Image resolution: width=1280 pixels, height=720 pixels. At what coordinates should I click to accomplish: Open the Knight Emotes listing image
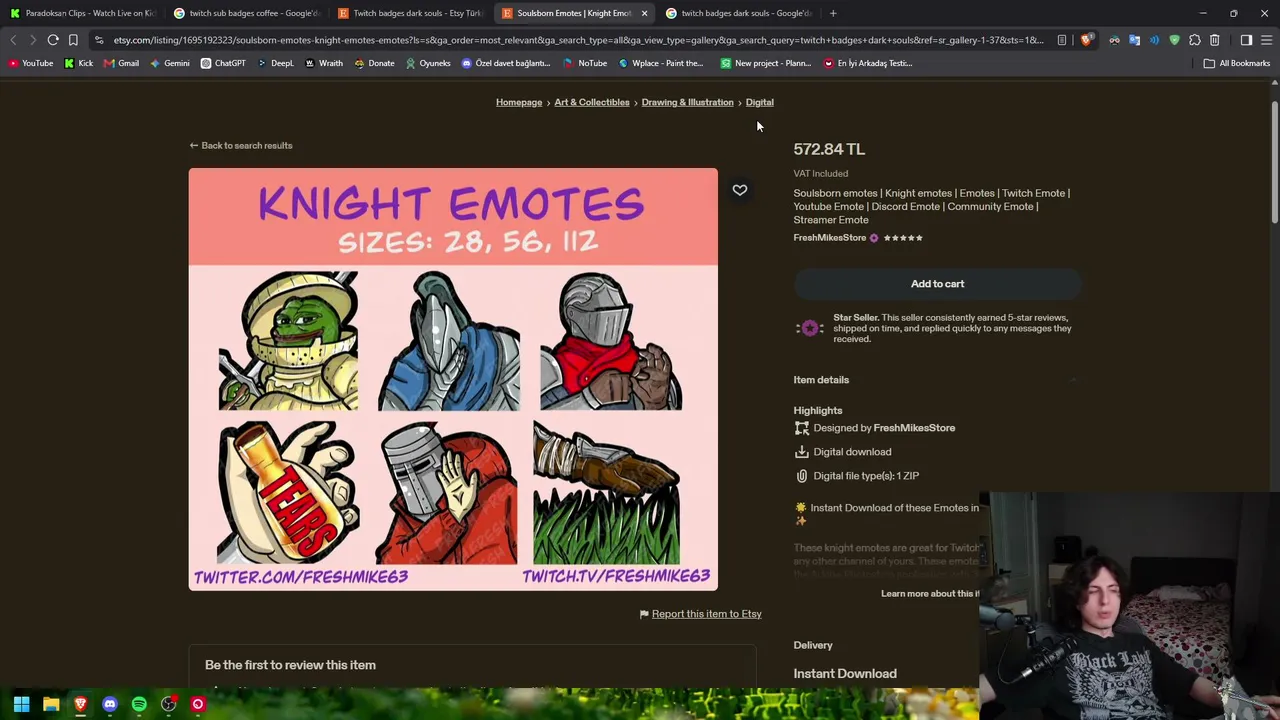pos(453,379)
